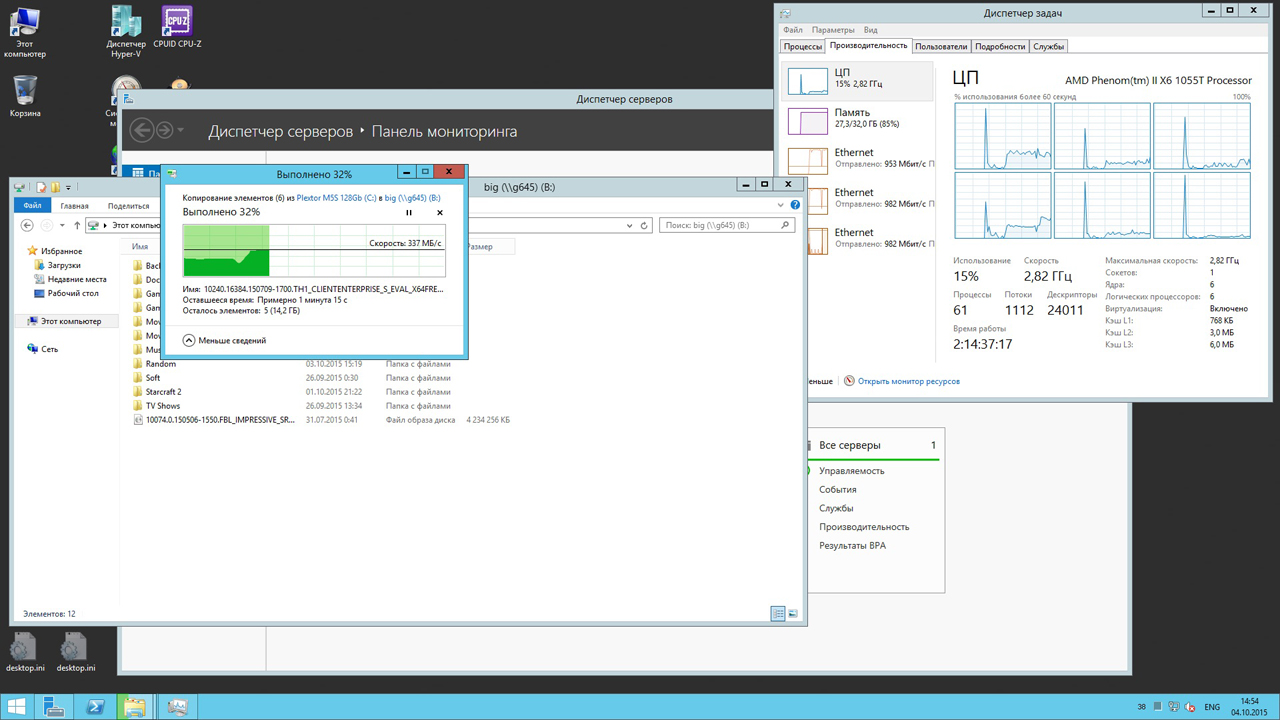Screen dimensions: 1280x720
Task: Open recent locations dropdown in Explorer
Action: (x=63, y=226)
